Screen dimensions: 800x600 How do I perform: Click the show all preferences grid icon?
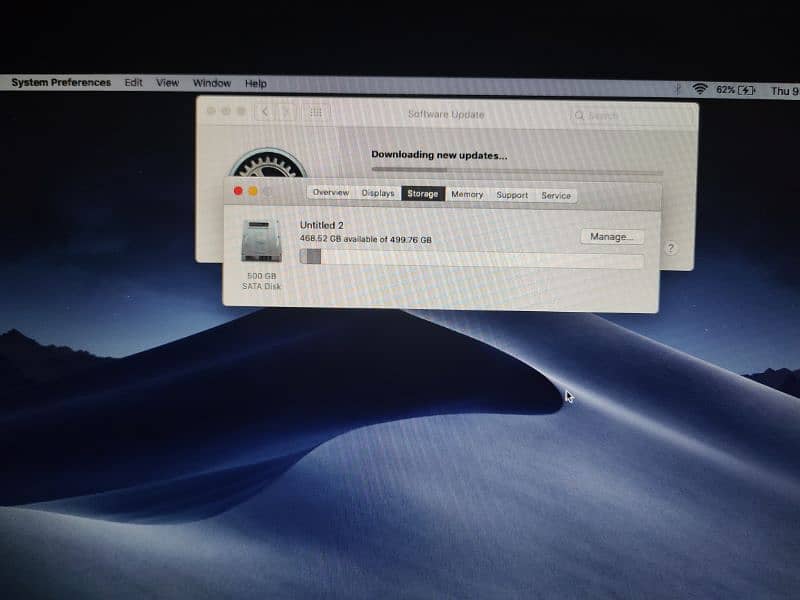[316, 113]
